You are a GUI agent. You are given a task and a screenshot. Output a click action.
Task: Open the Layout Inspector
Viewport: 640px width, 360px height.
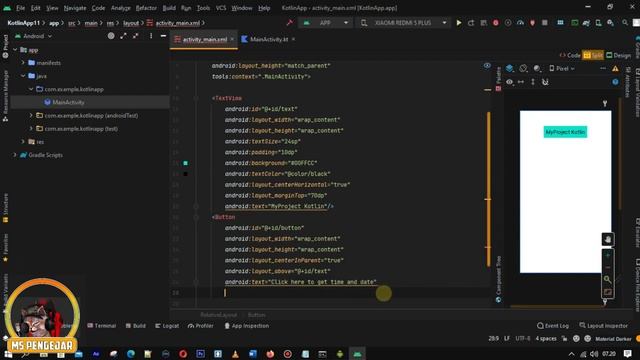click(603, 326)
